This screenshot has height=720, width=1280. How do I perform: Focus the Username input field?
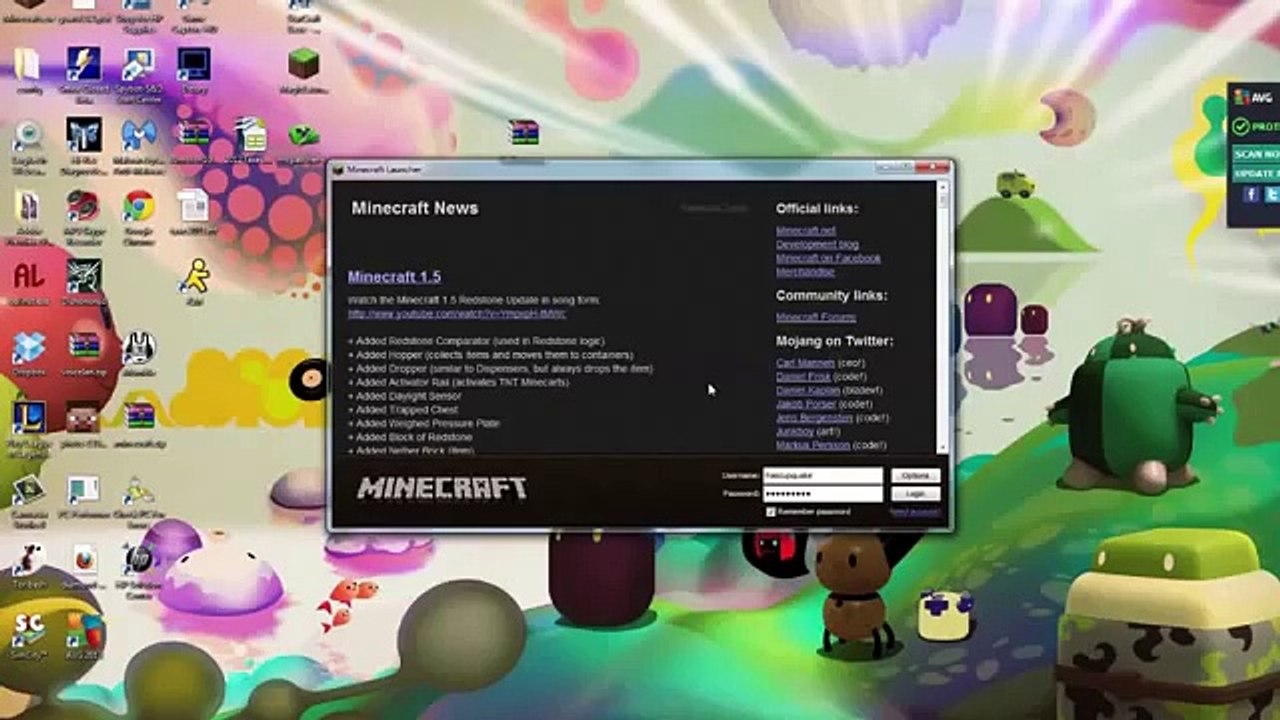pyautogui.click(x=823, y=476)
